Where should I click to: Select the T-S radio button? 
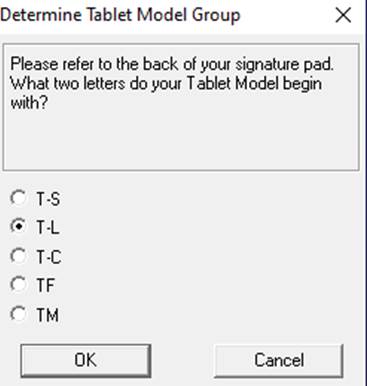tap(18, 198)
